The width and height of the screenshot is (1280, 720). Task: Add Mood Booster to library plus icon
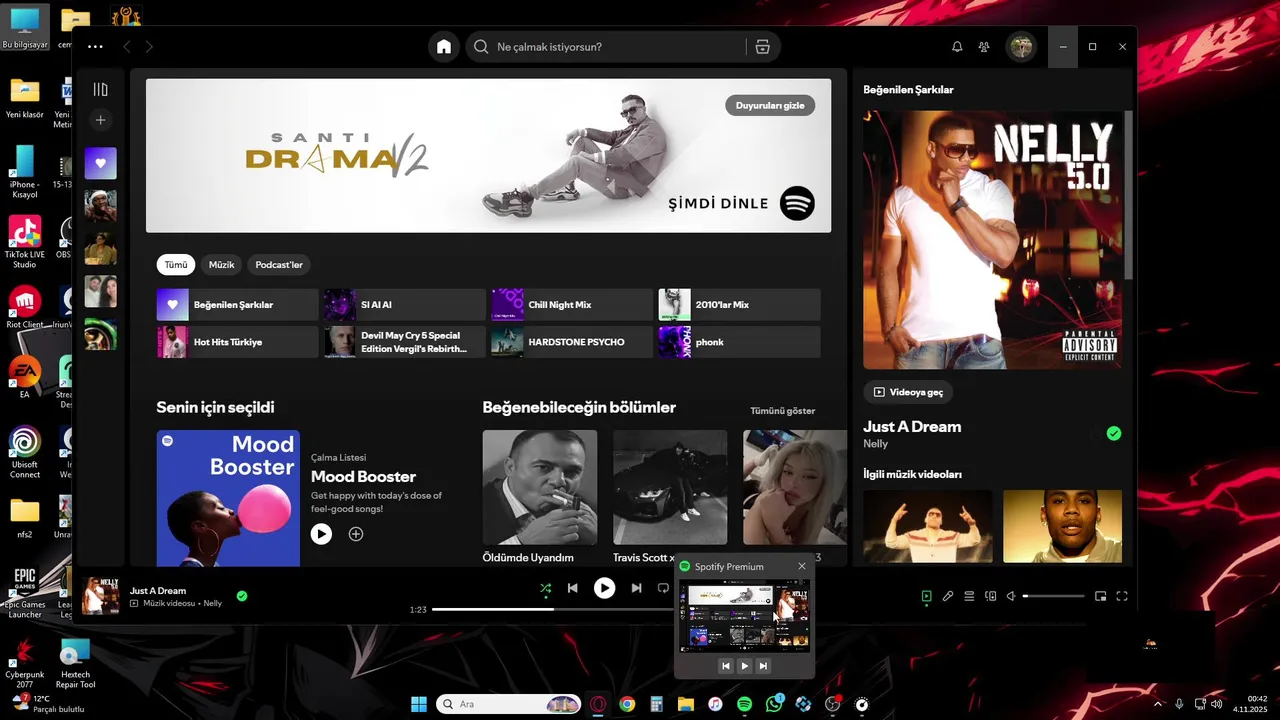(355, 534)
